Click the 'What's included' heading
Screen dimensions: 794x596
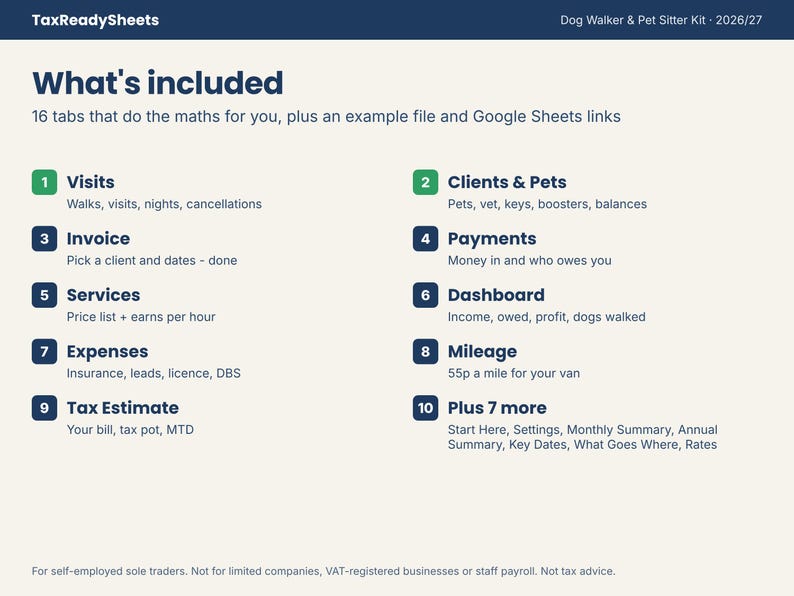(157, 83)
